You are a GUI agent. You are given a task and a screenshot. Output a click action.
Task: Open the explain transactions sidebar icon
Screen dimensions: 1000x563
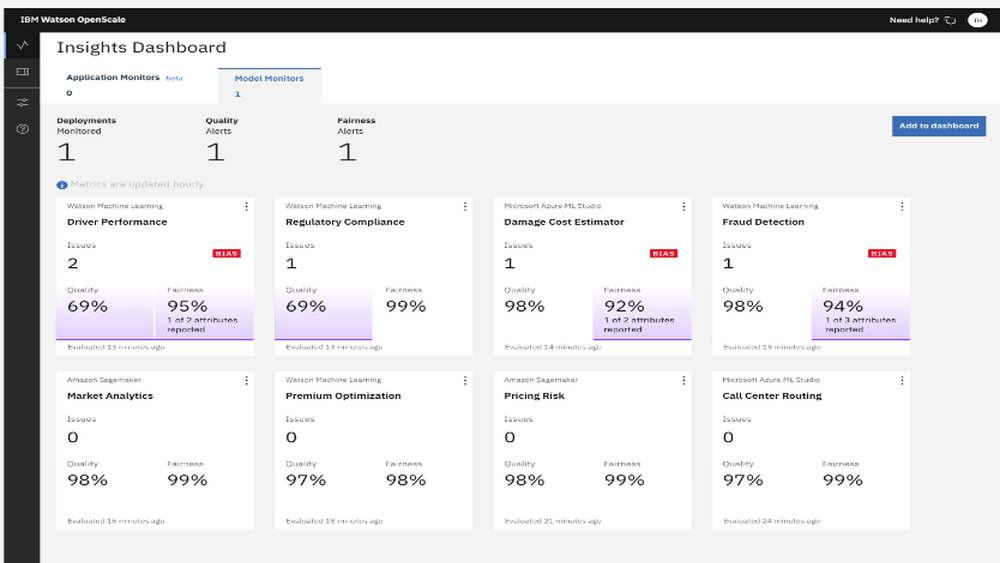22,72
